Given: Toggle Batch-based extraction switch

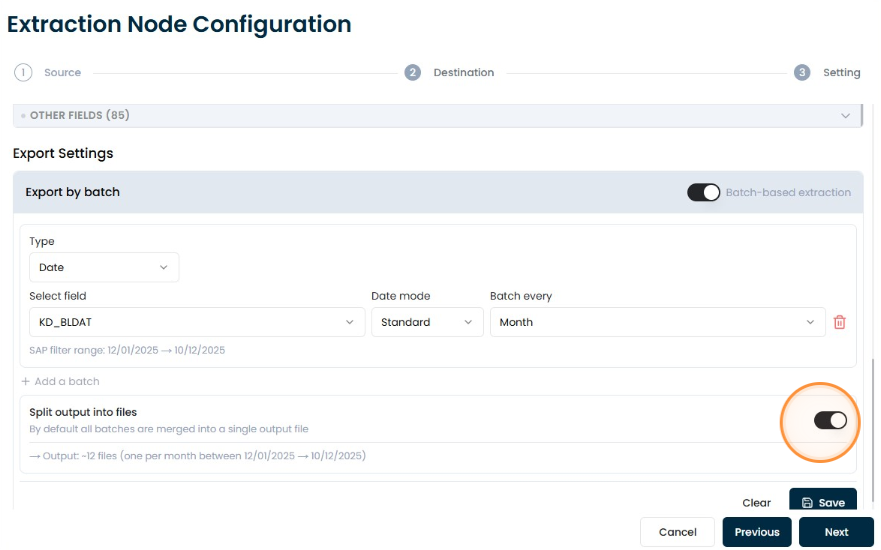Looking at the screenshot, I should click(703, 193).
